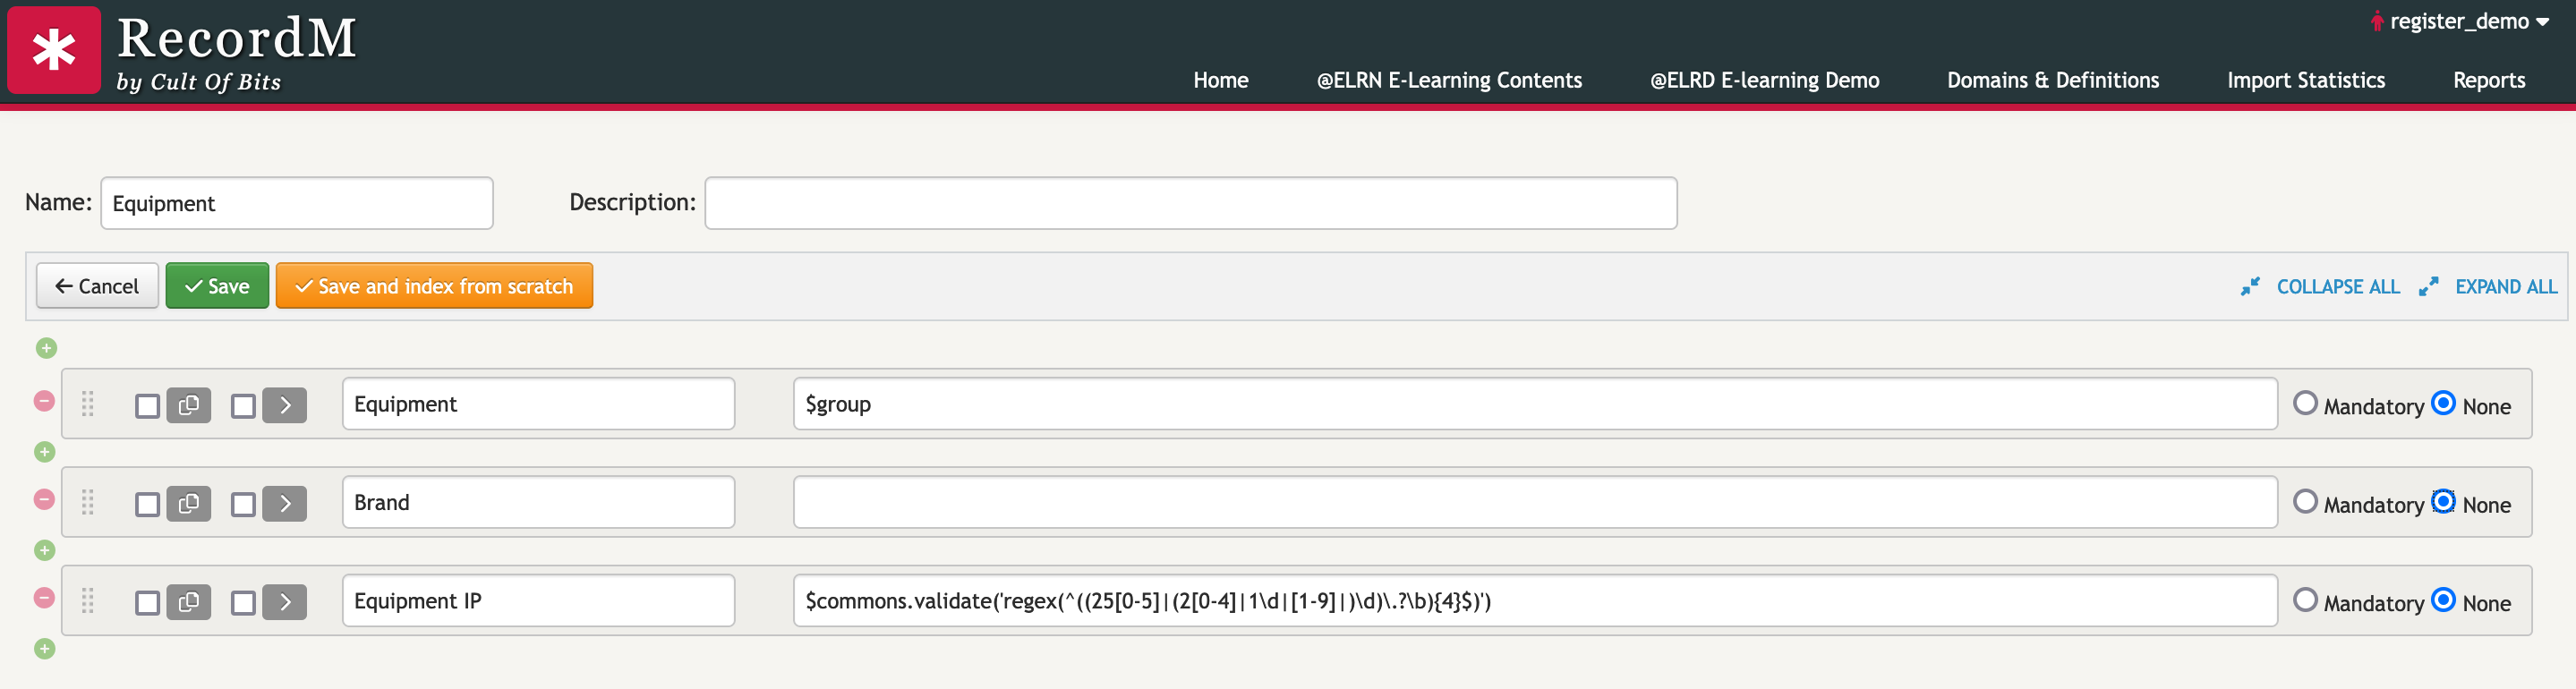Click Save and index from scratch
This screenshot has width=2576, height=689.
(x=434, y=286)
